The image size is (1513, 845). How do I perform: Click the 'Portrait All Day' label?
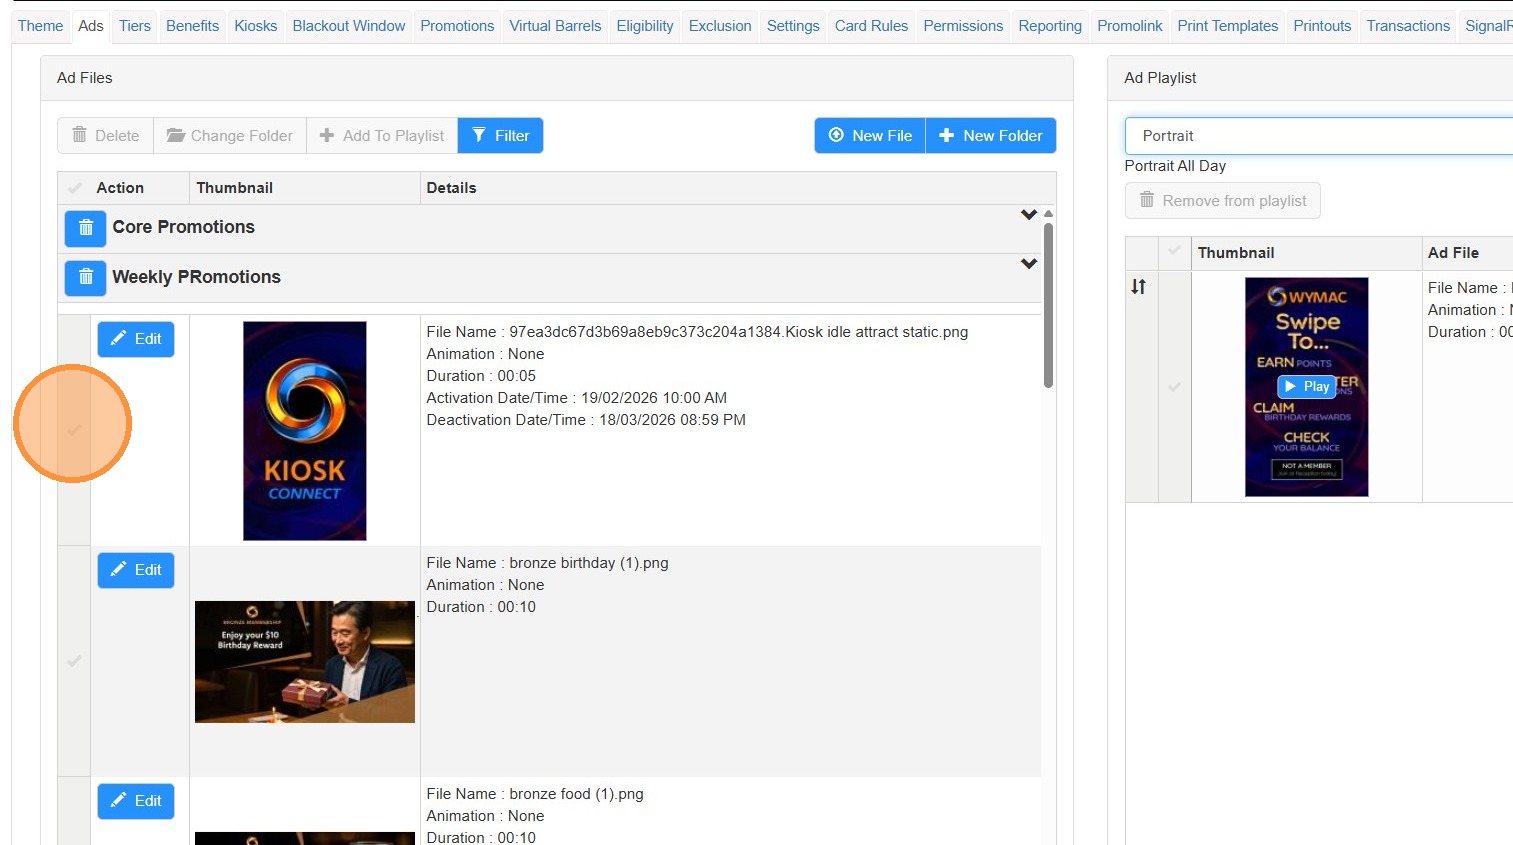coord(1175,166)
